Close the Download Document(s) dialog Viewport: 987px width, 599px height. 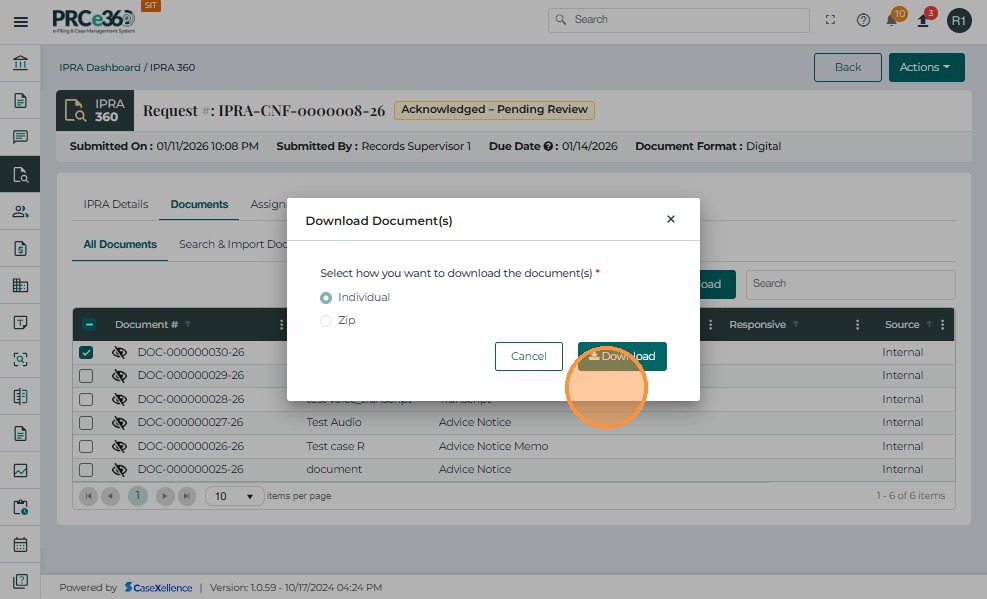[x=671, y=219]
